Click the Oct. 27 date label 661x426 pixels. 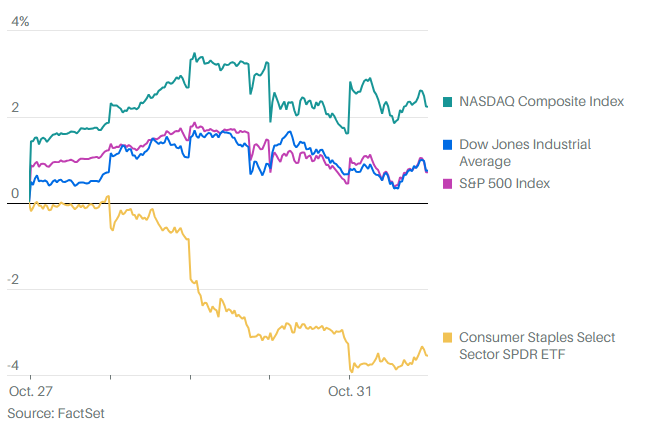point(28,392)
